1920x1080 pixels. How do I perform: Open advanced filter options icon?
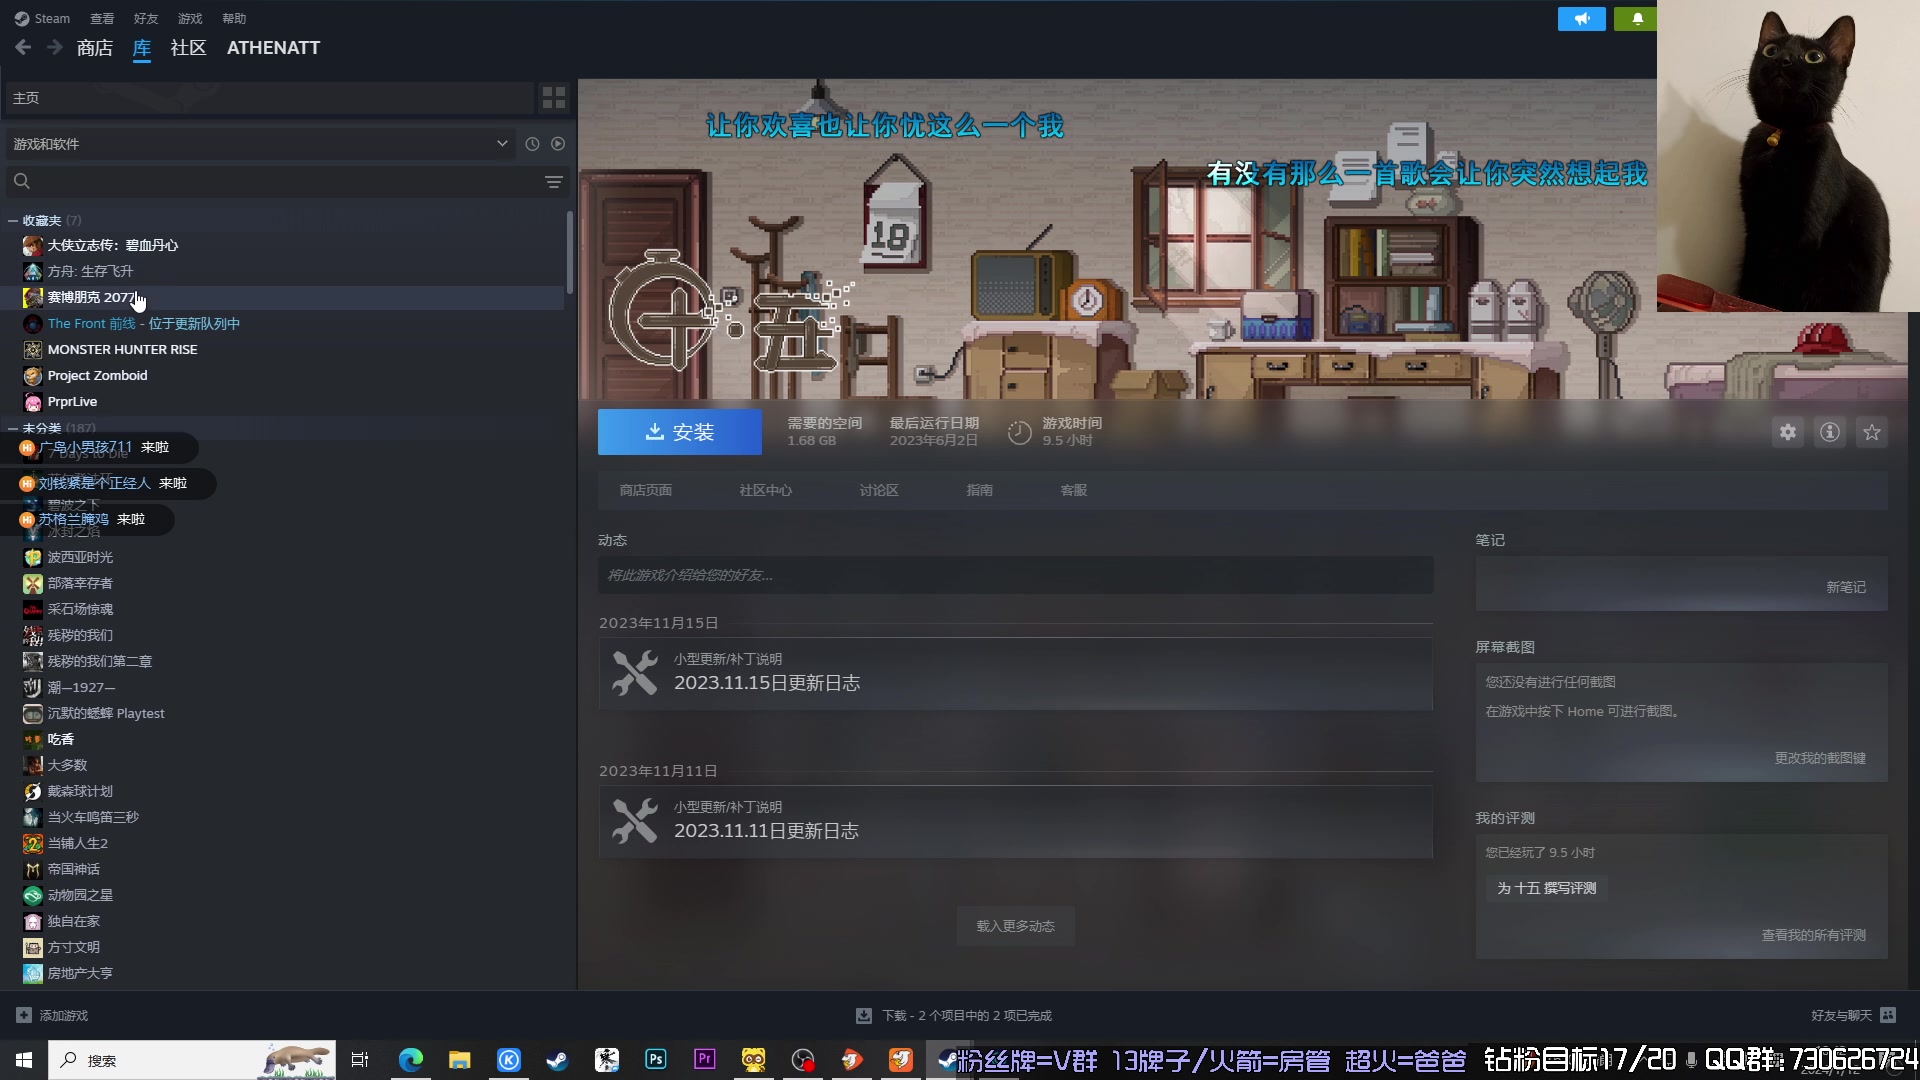coord(553,181)
